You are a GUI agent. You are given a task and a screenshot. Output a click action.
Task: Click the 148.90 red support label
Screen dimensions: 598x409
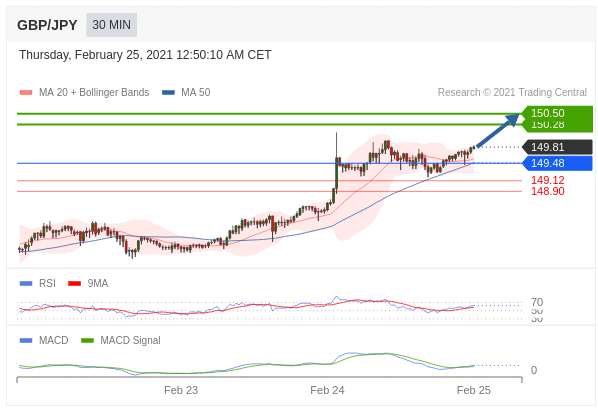click(548, 191)
